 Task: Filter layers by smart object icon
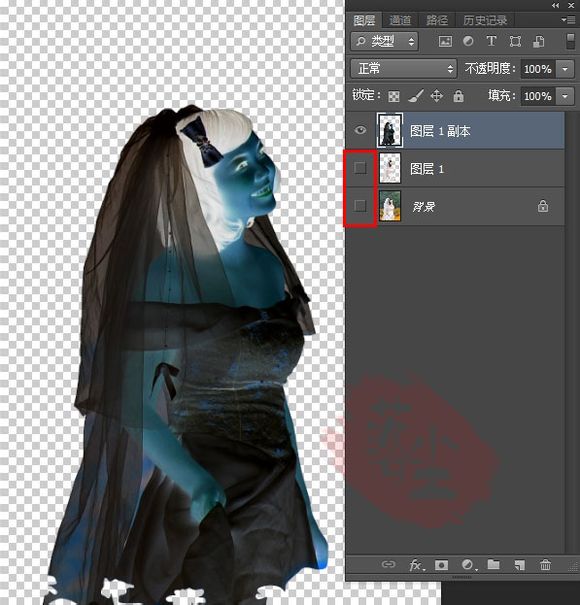(538, 41)
